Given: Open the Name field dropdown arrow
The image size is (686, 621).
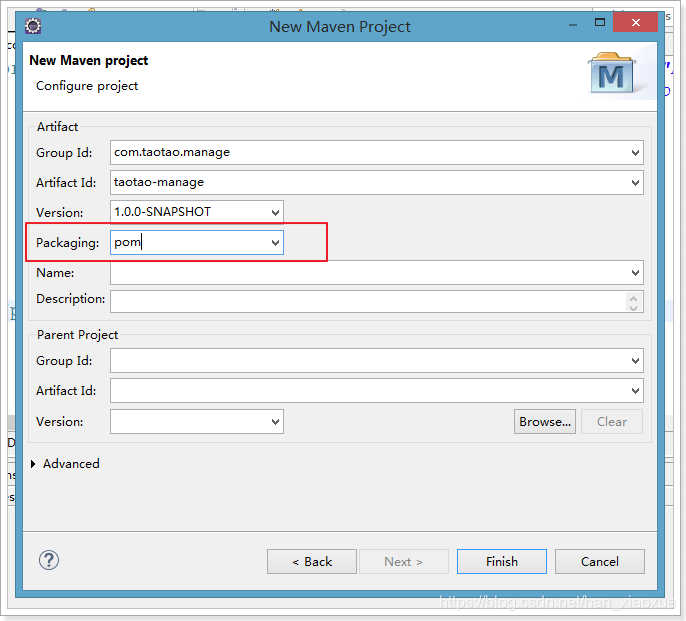Looking at the screenshot, I should pyautogui.click(x=635, y=273).
